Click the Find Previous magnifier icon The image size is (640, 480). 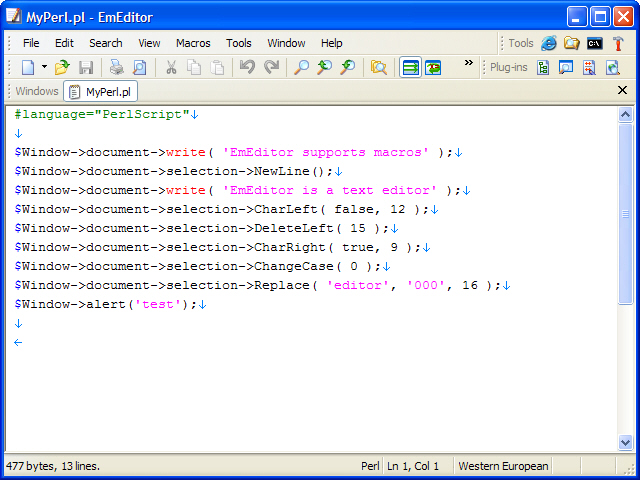click(324, 67)
